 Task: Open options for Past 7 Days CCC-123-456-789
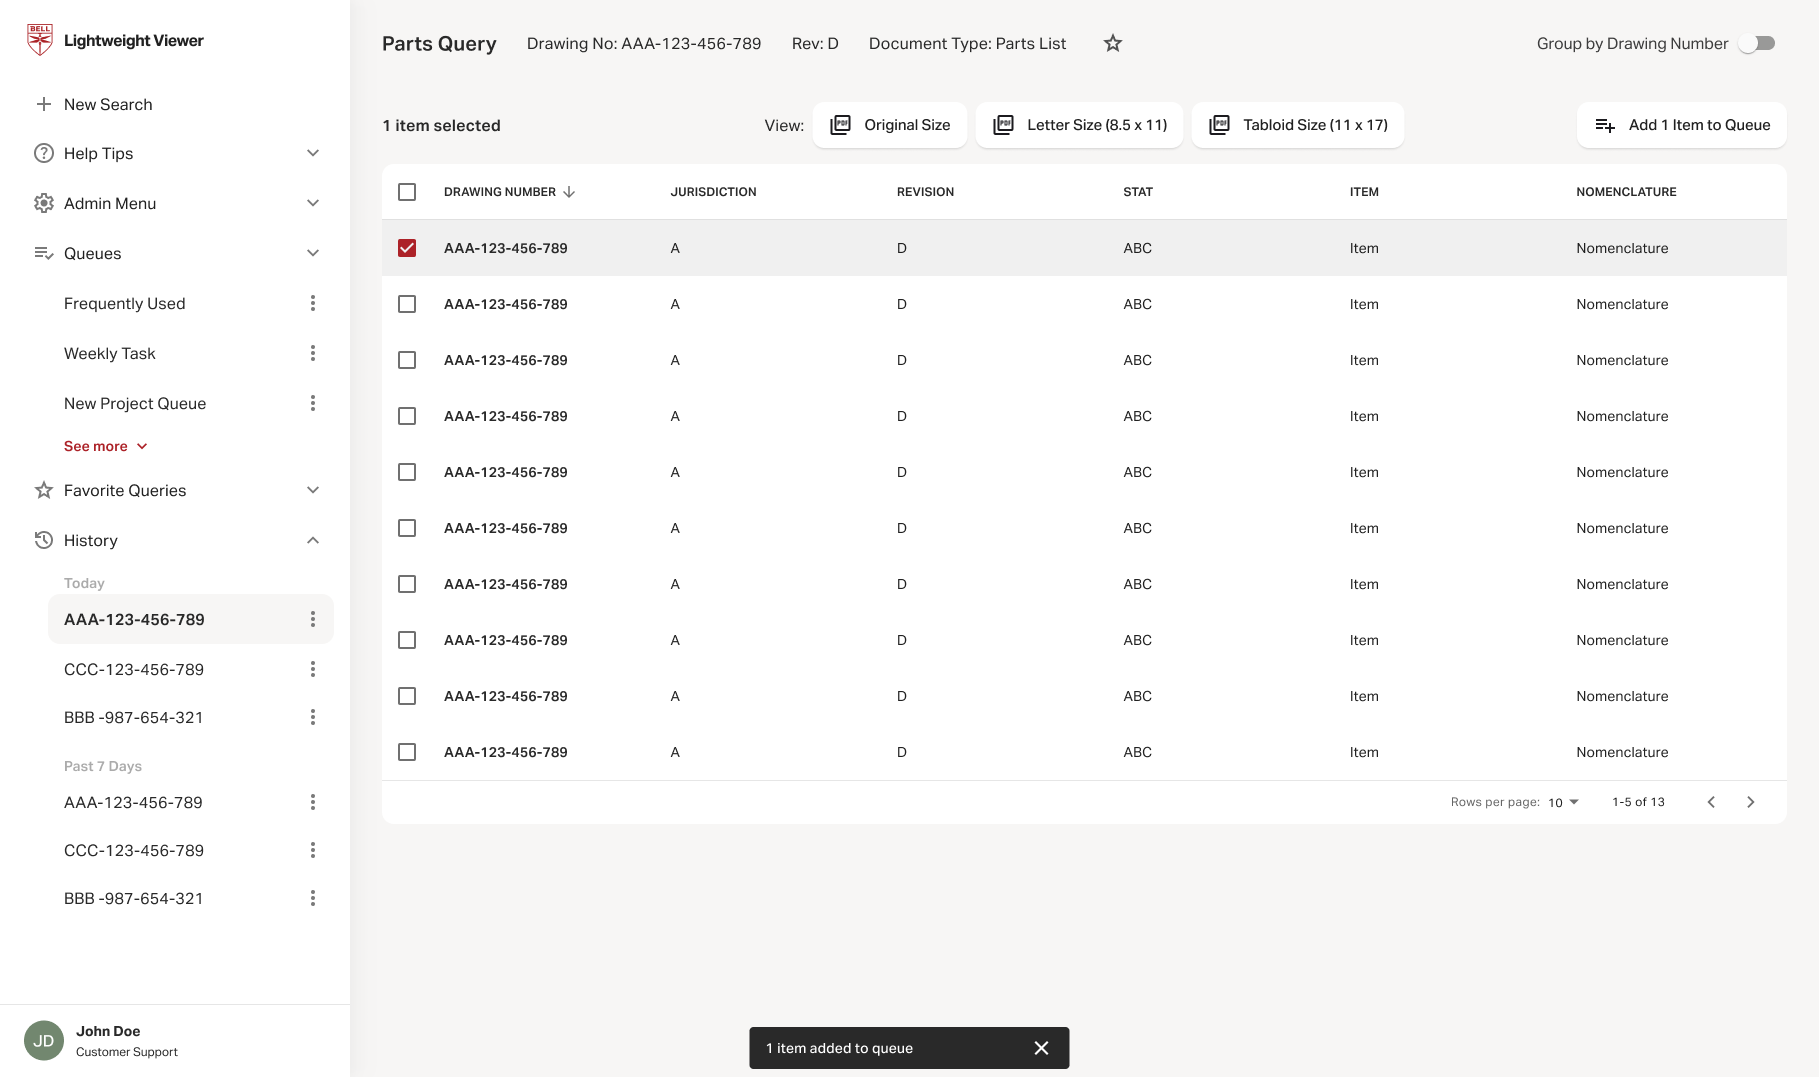click(x=313, y=850)
